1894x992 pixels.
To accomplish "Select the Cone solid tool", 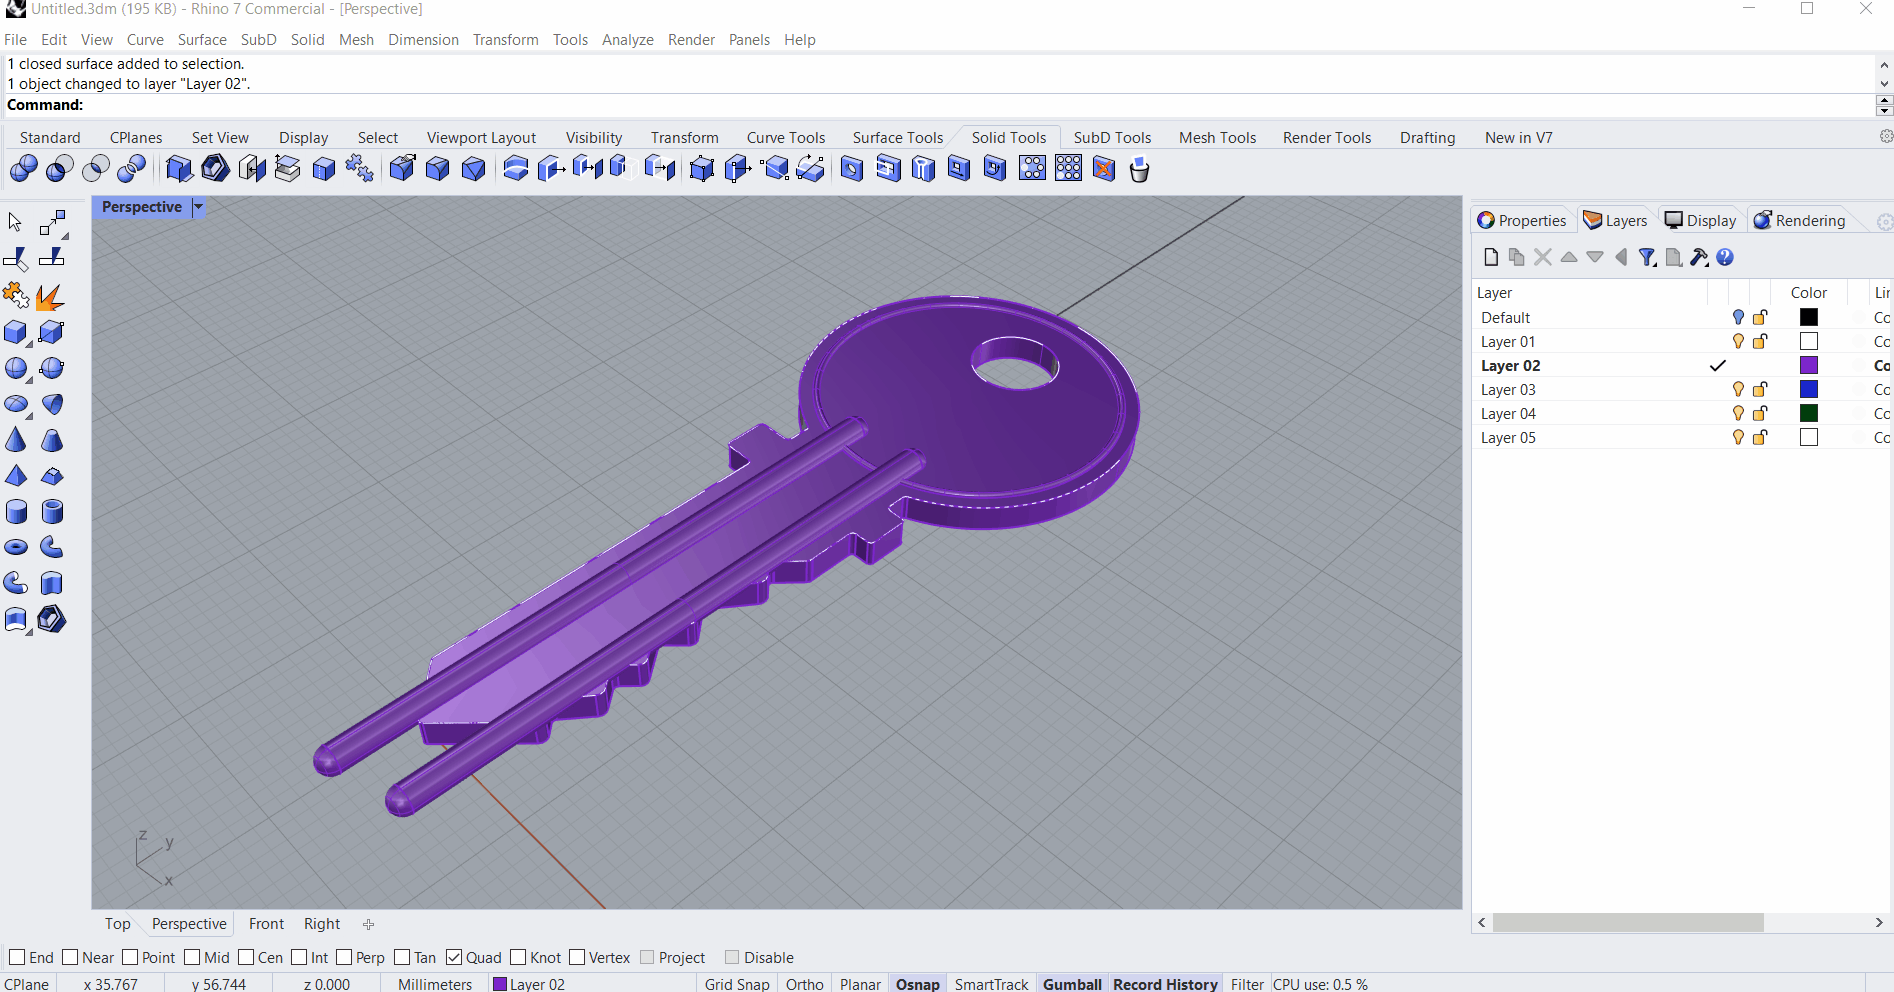I will click(15, 440).
